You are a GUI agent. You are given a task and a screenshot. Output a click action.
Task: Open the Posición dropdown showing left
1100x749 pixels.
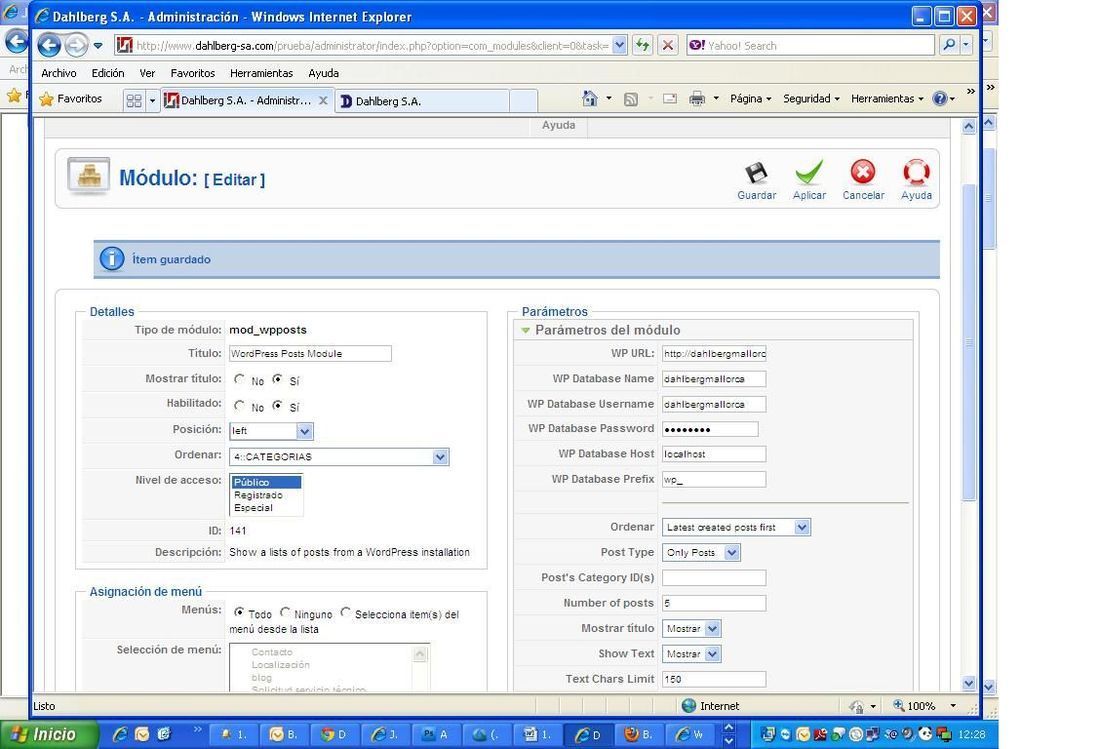click(271, 431)
